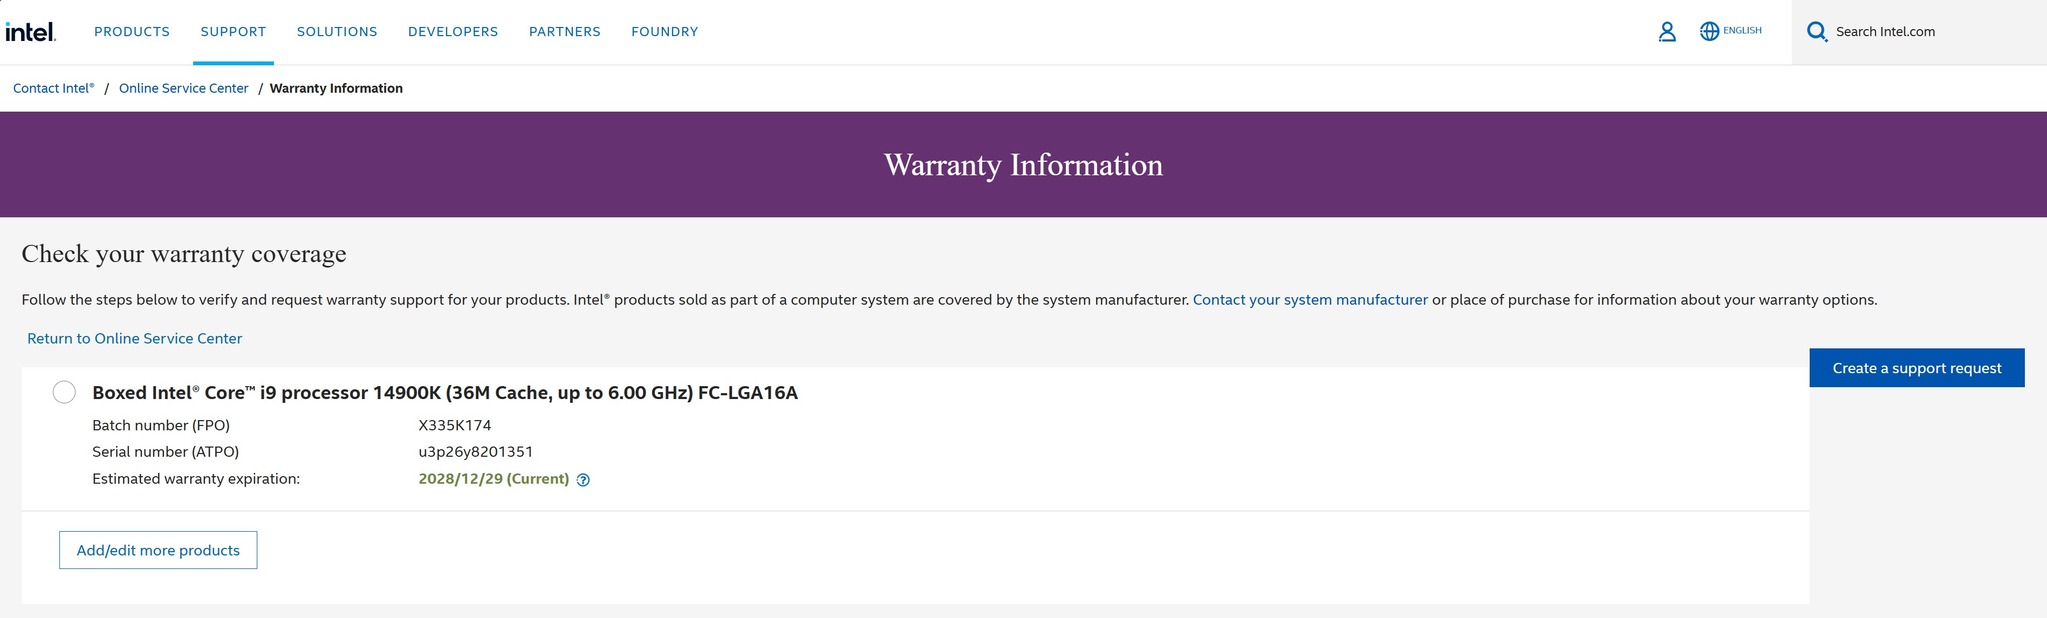Open the Products menu
2047x618 pixels.
pyautogui.click(x=132, y=32)
